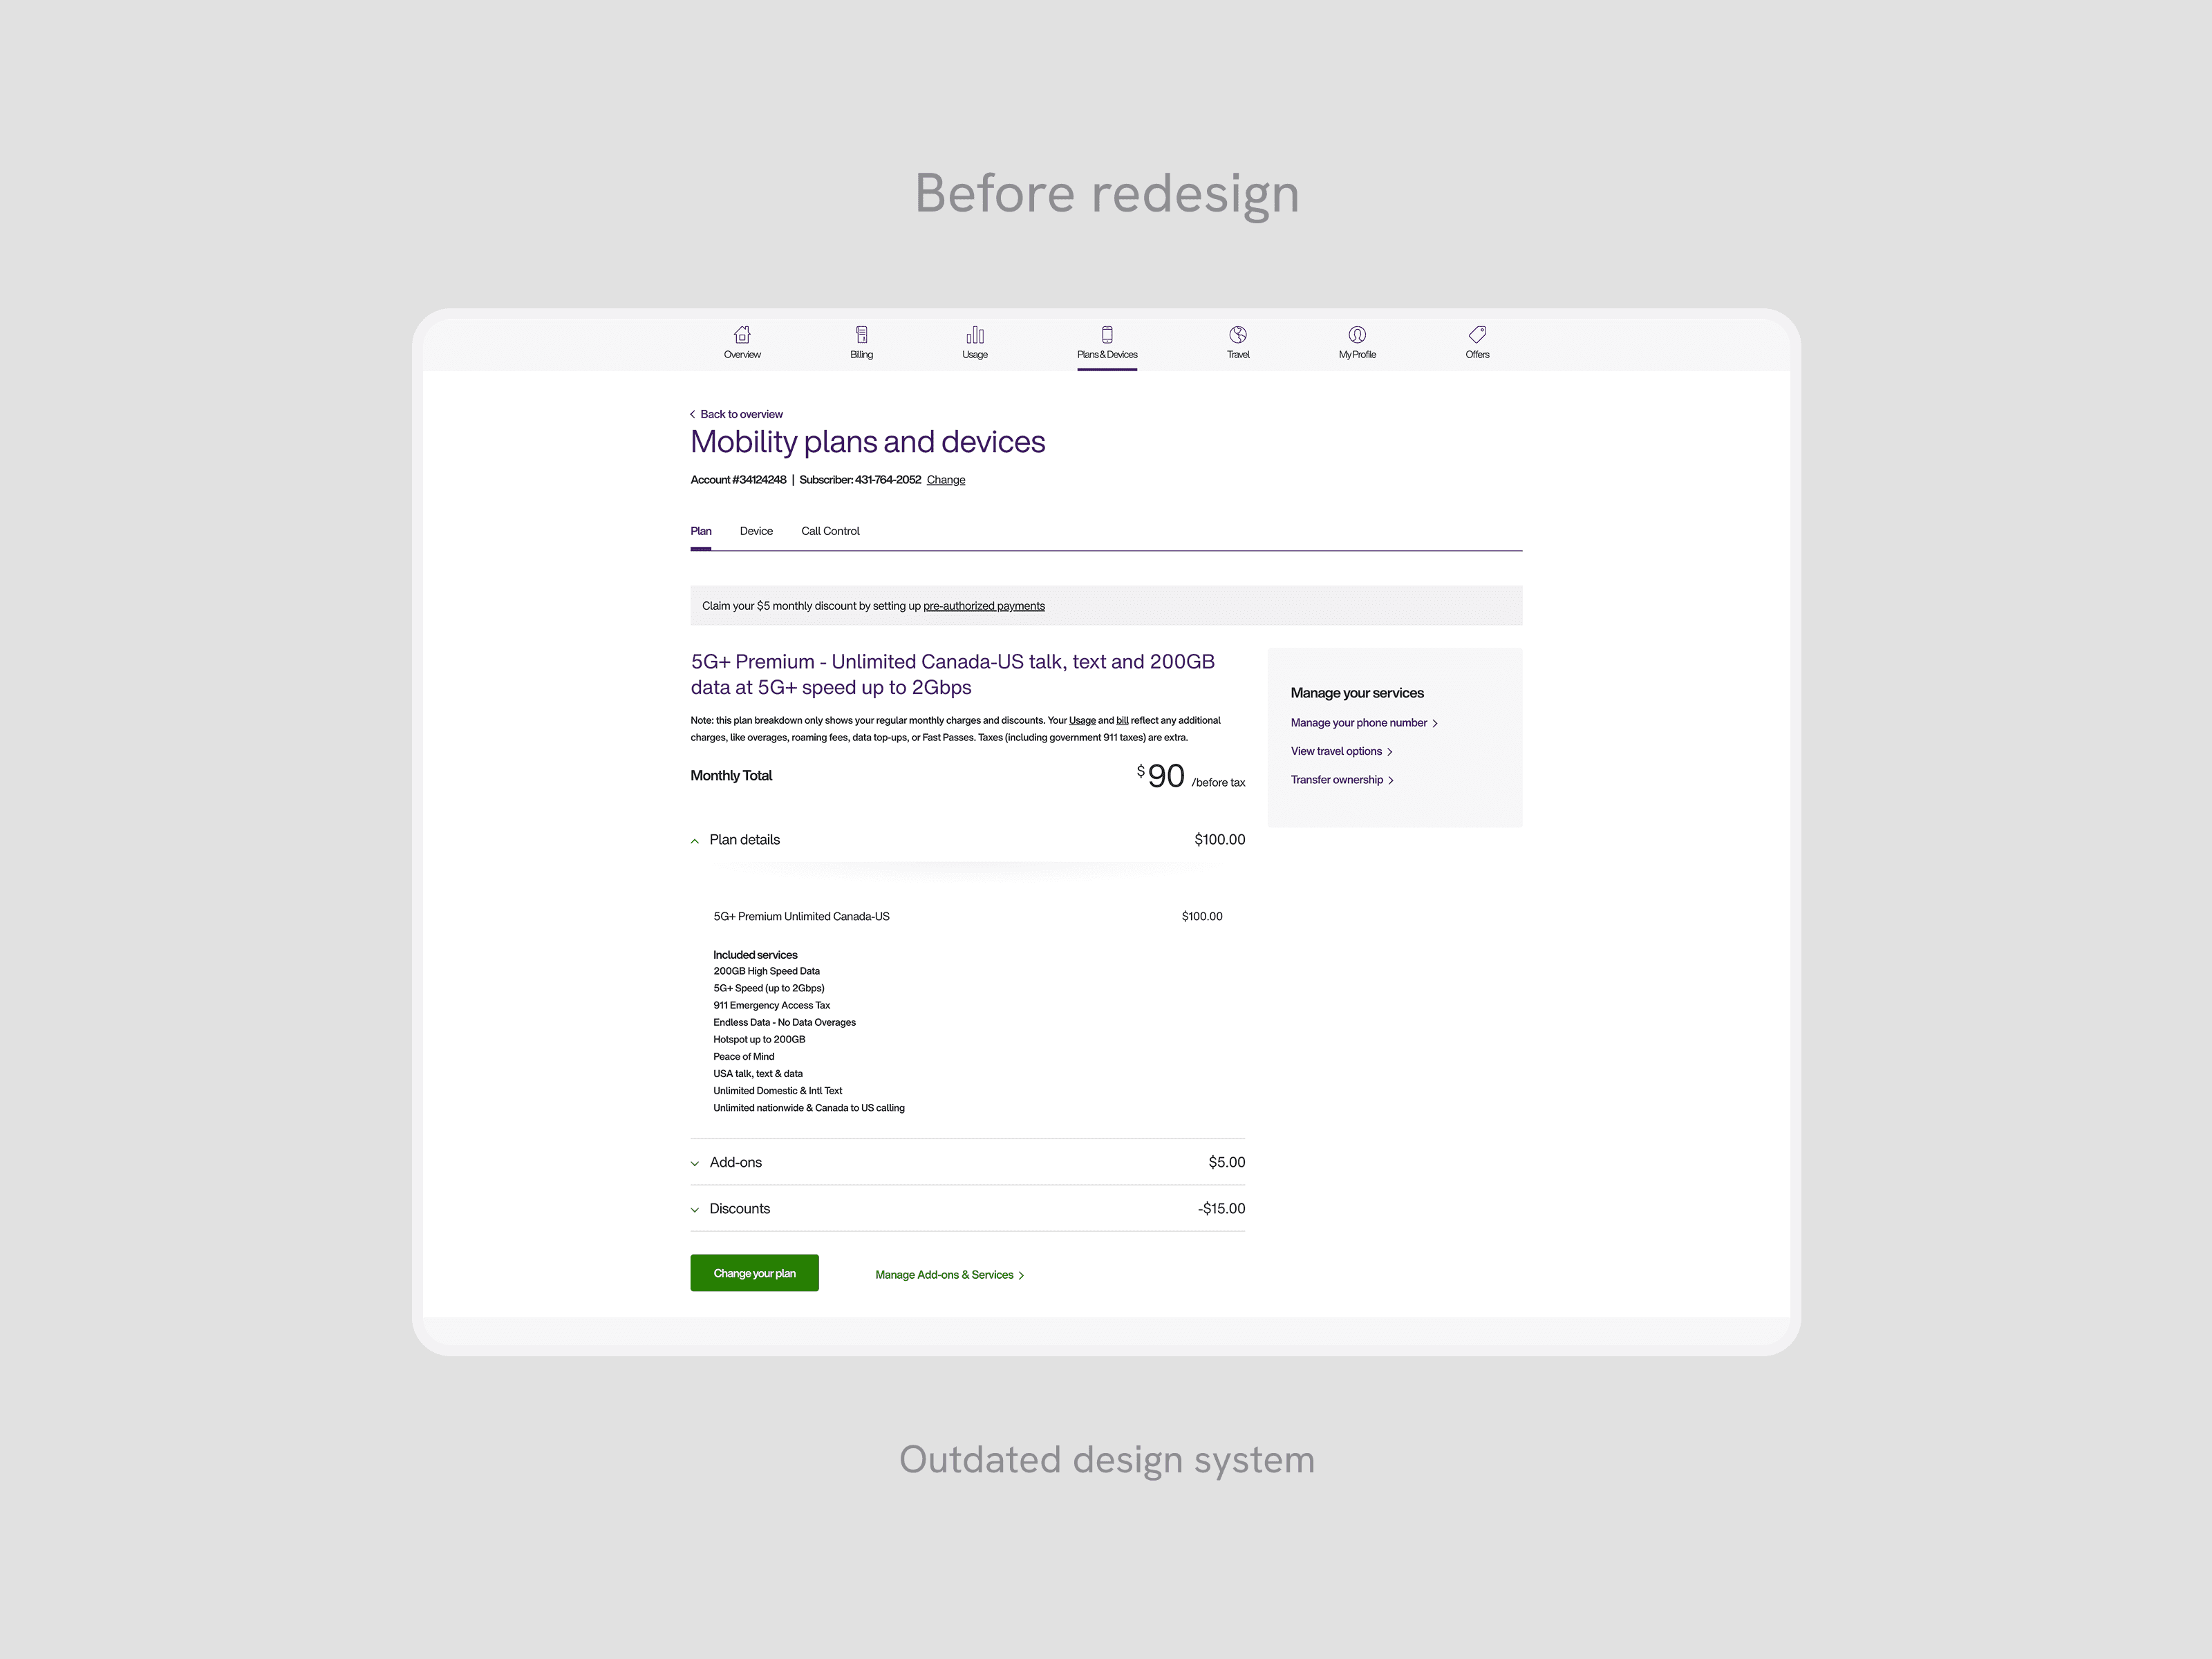
Task: Open the Transfer ownership link
Action: pos(1340,780)
